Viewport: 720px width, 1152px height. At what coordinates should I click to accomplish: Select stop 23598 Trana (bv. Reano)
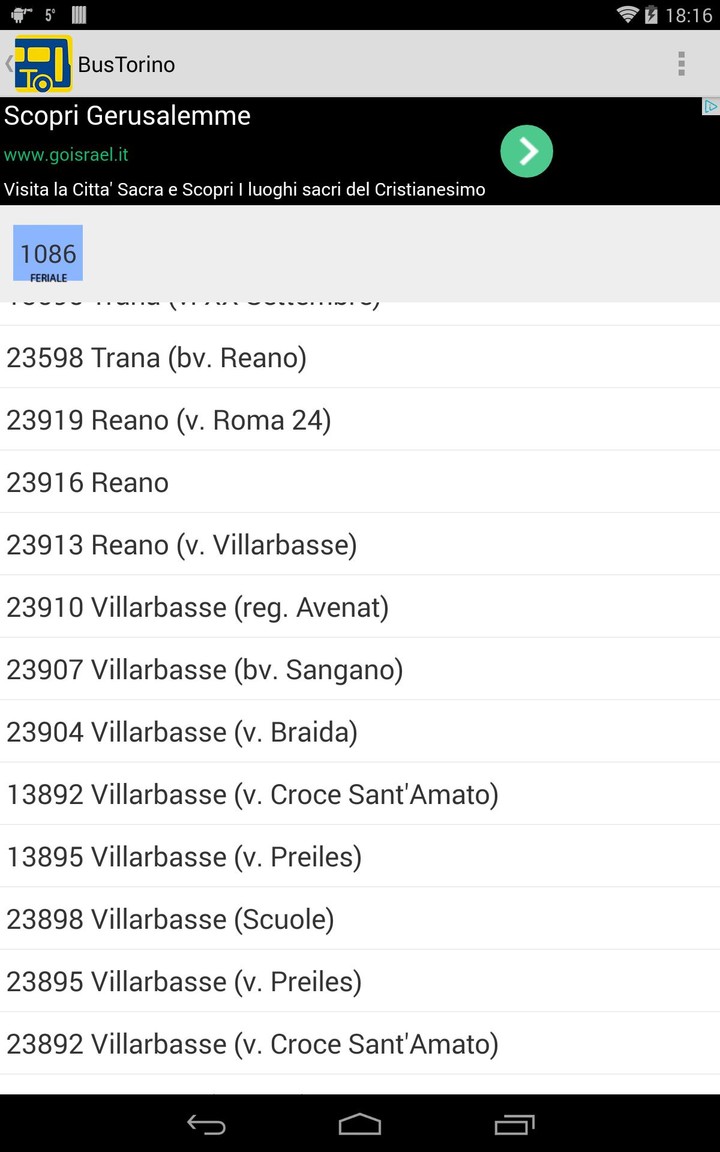tap(360, 357)
